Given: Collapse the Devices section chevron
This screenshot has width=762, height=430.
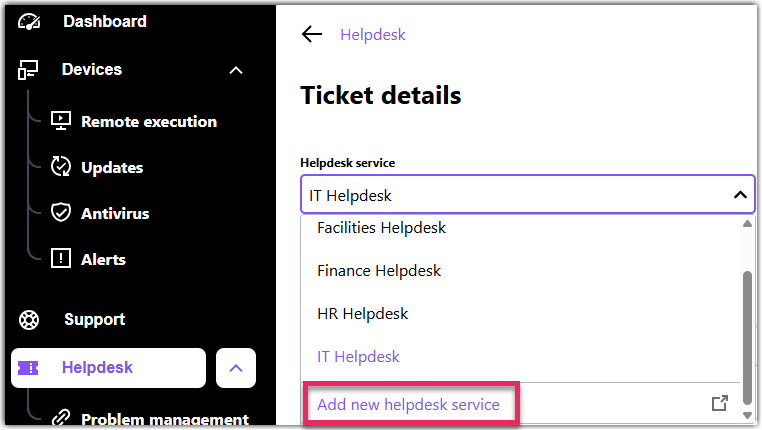Looking at the screenshot, I should [236, 70].
